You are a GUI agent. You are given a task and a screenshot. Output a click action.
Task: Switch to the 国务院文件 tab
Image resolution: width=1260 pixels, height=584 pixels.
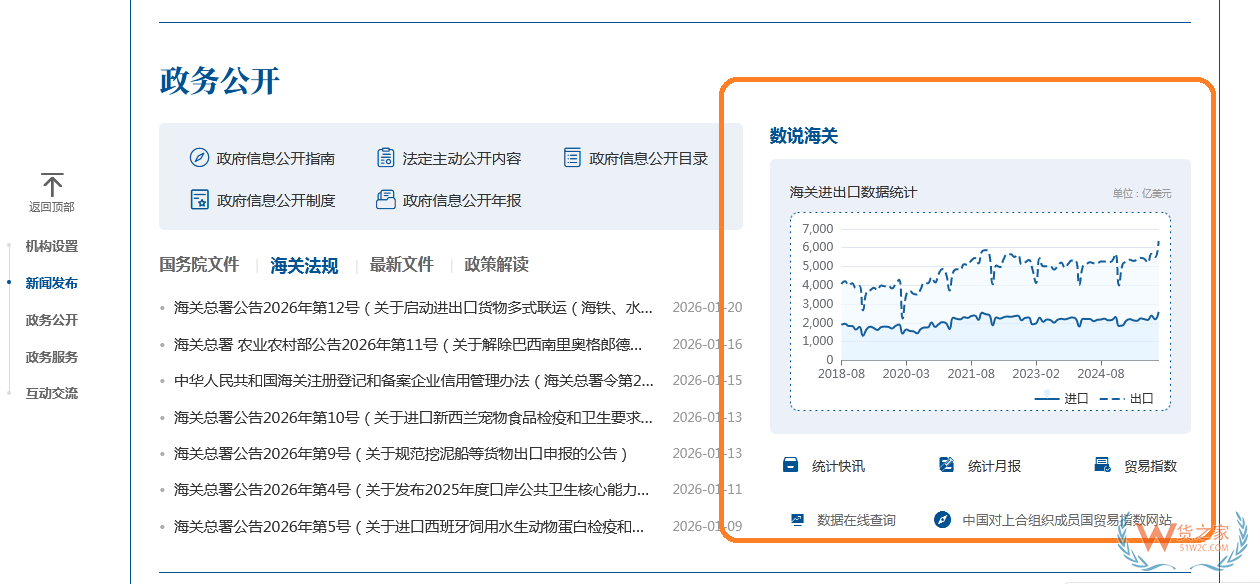198,264
